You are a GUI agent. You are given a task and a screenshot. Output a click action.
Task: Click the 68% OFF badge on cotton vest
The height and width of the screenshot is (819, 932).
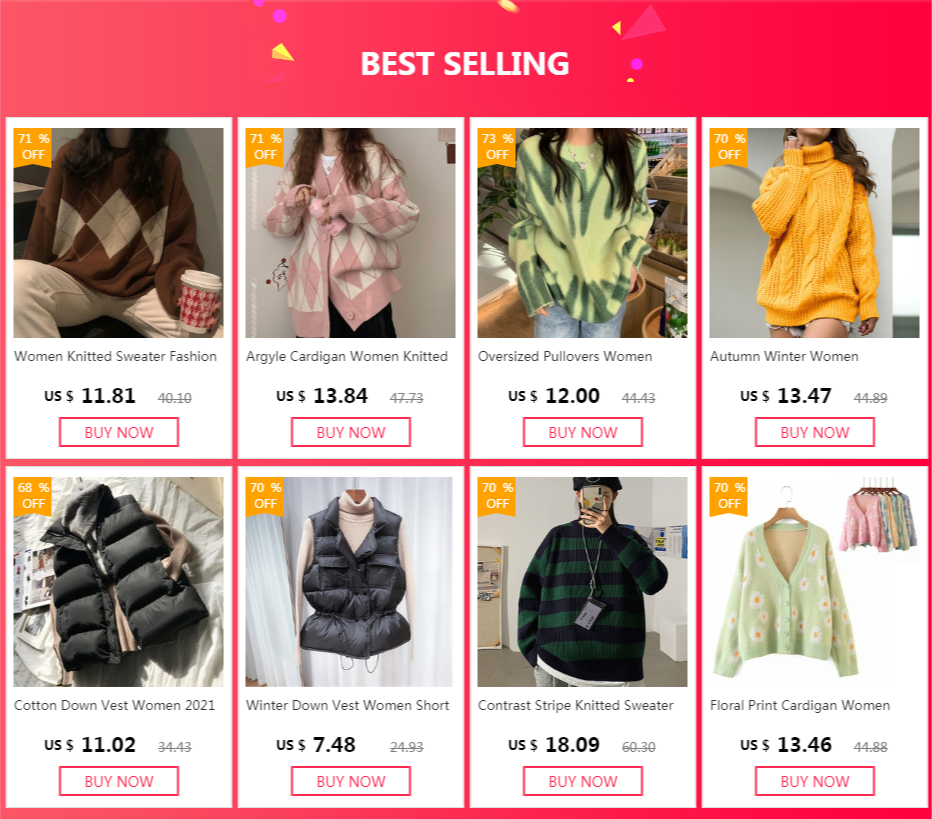(x=33, y=496)
